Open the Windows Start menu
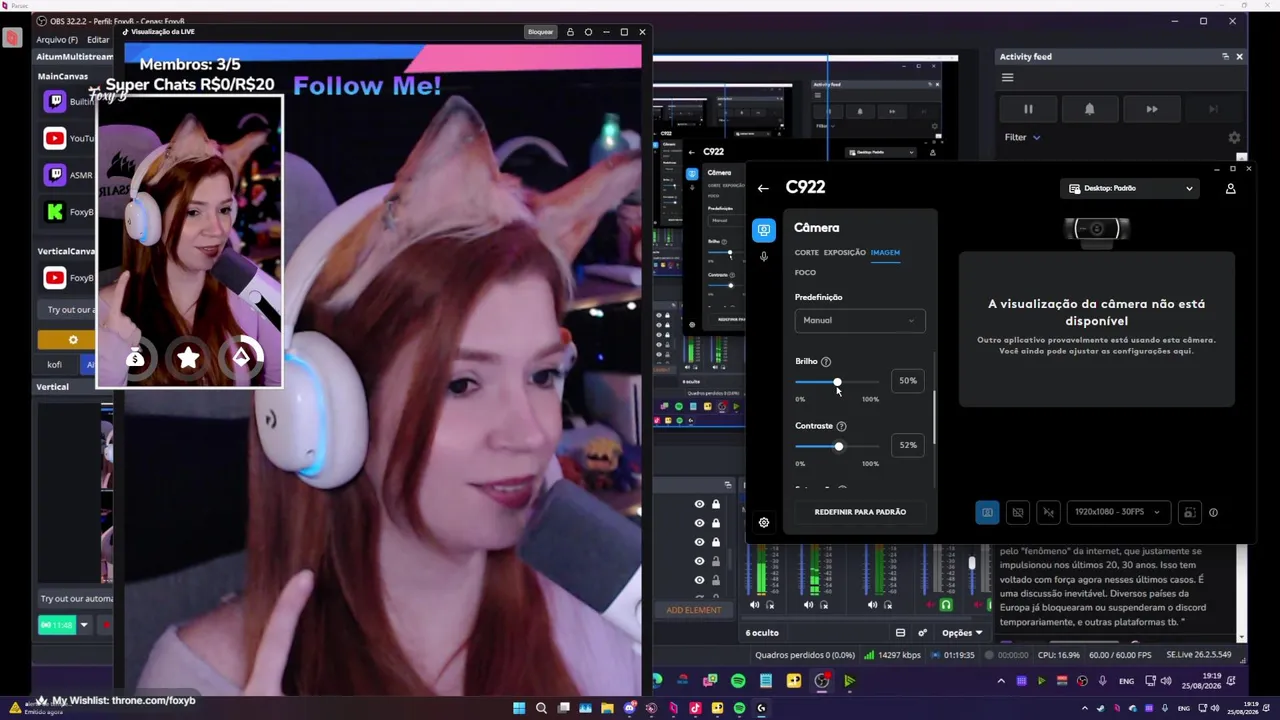1280x720 pixels. [519, 708]
